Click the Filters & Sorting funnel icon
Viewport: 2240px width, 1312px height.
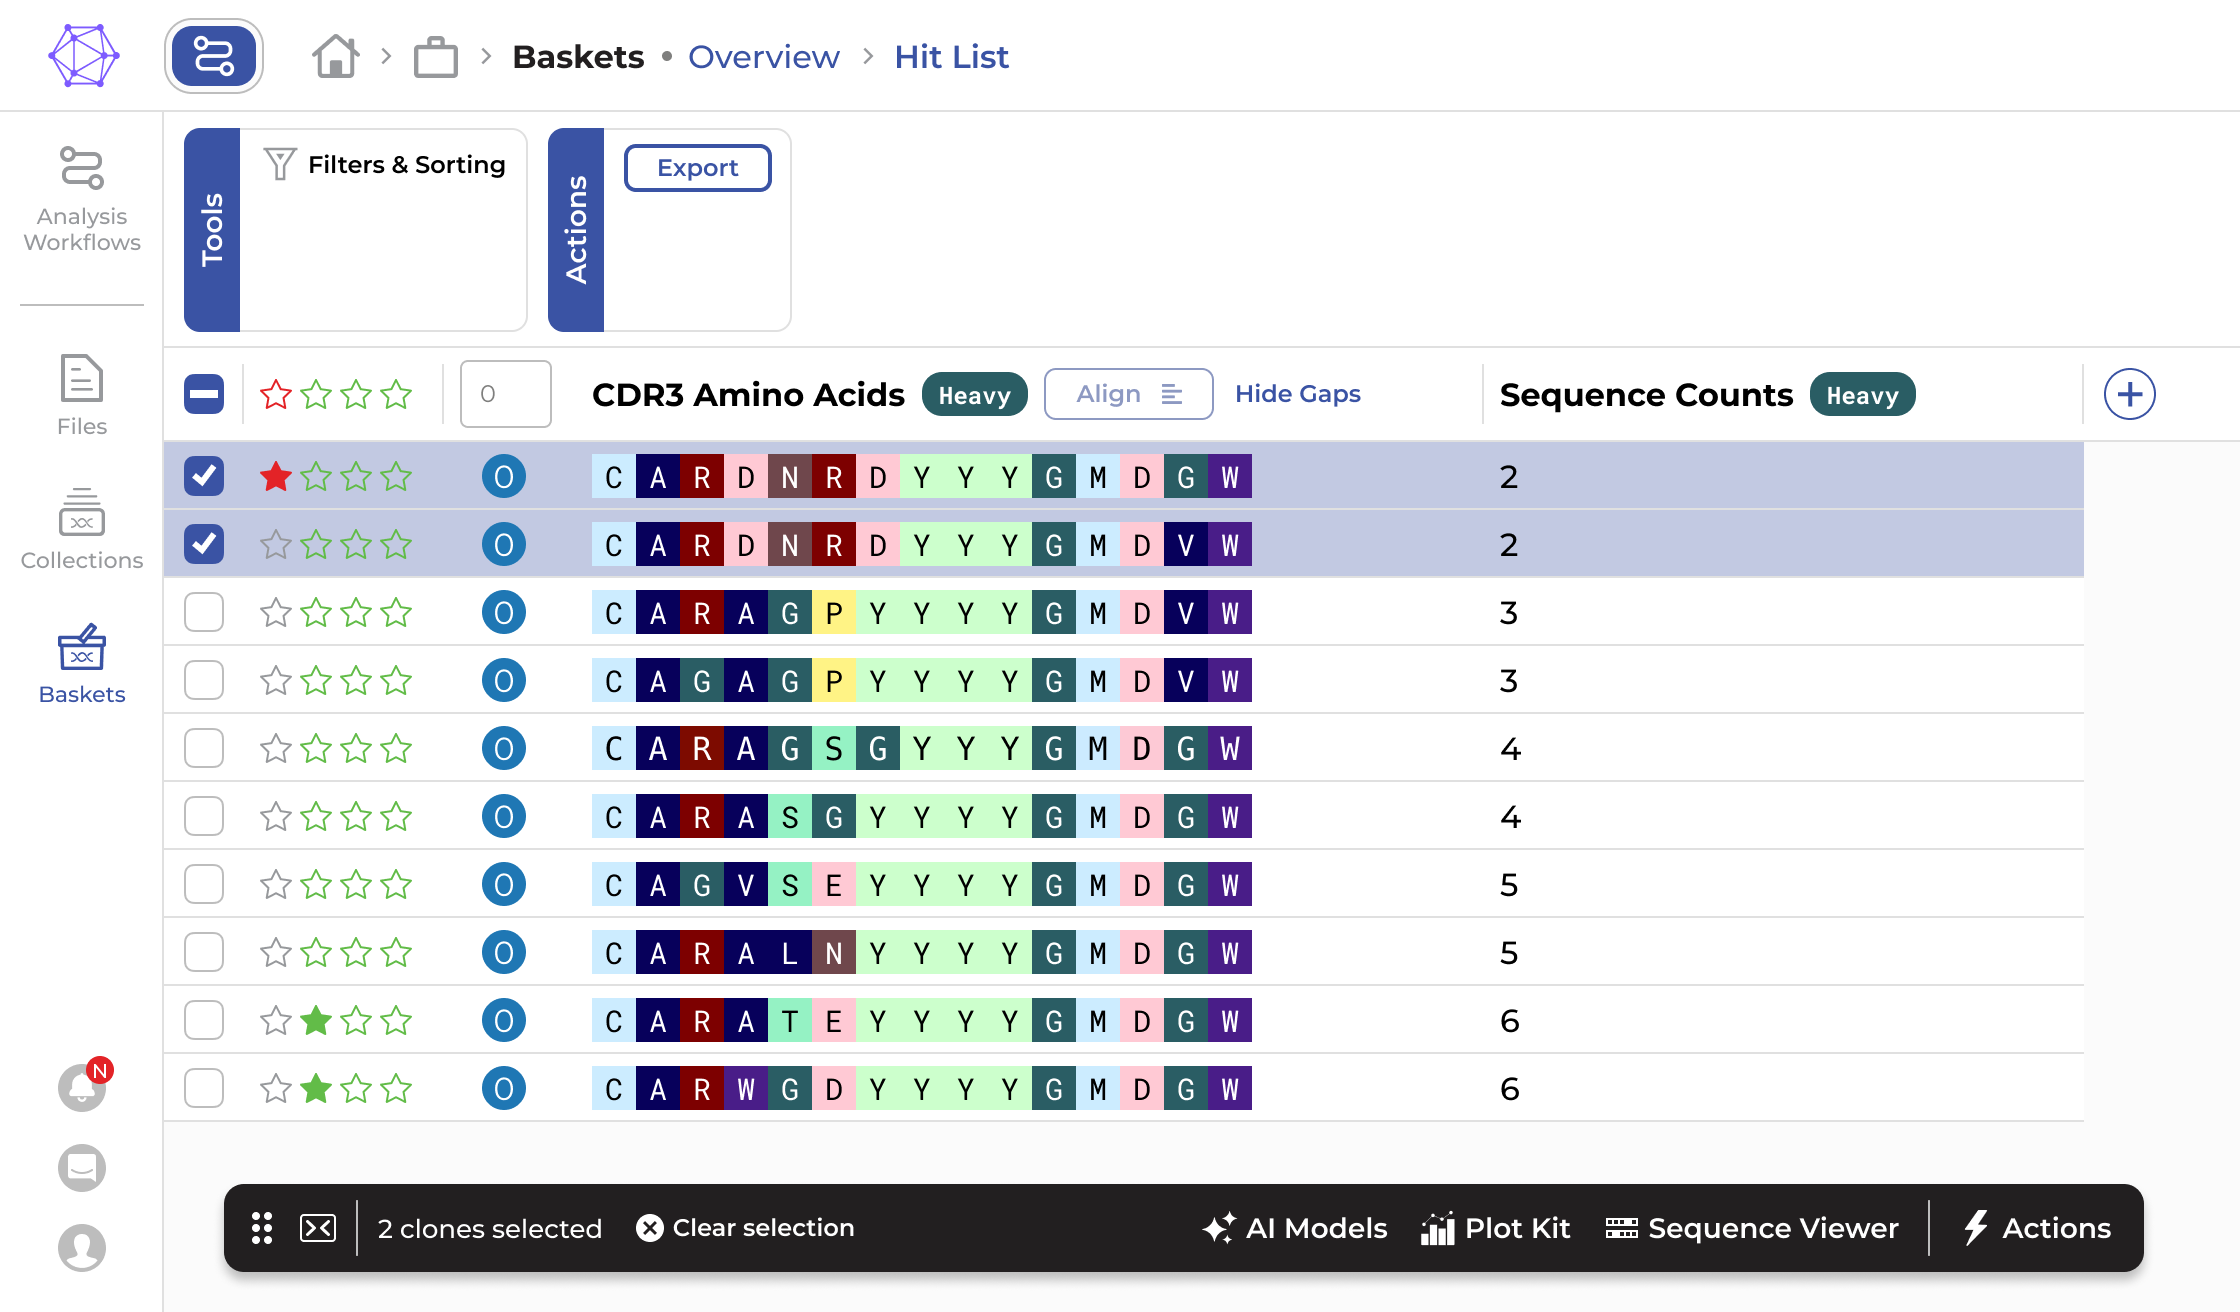click(x=280, y=164)
